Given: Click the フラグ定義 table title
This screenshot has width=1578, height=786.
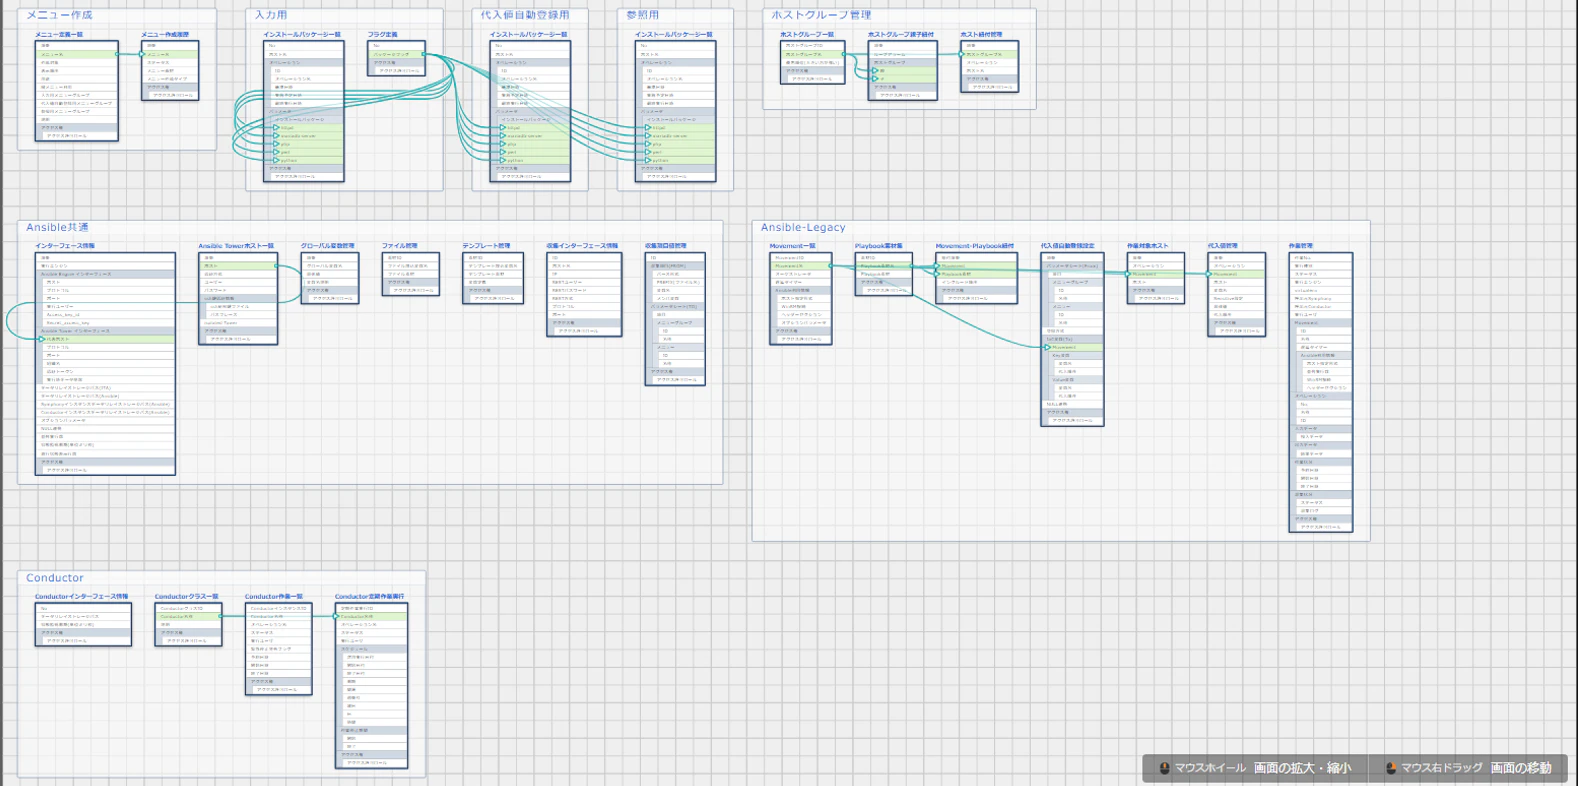Looking at the screenshot, I should (382, 35).
